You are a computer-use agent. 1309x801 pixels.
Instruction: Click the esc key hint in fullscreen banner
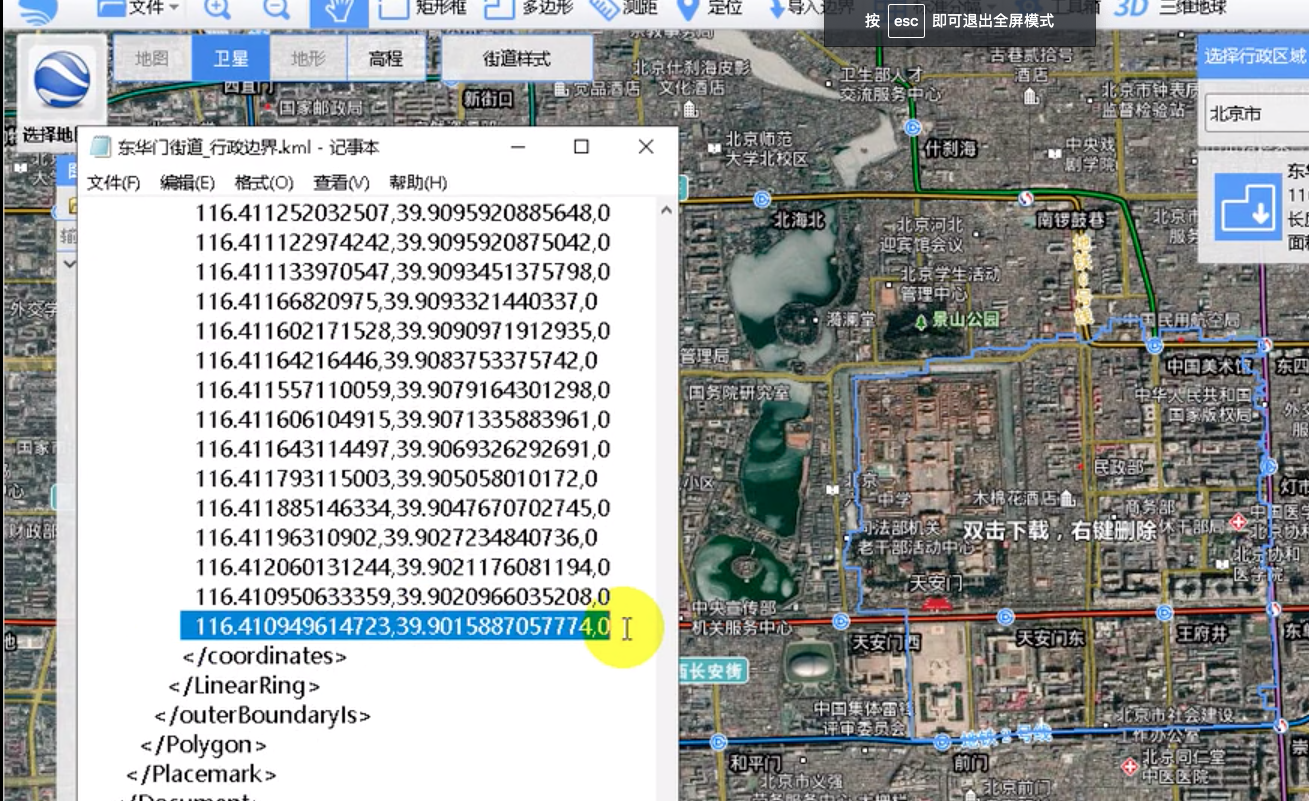pyautogui.click(x=905, y=21)
